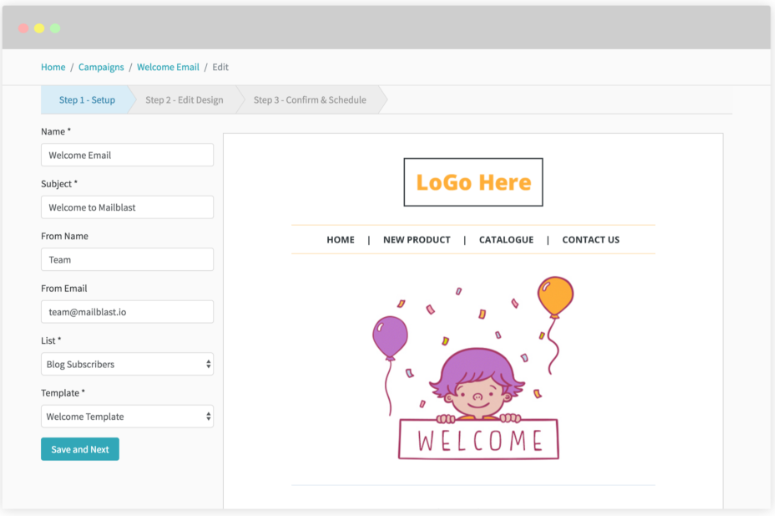Focus the Subject input field

pos(128,208)
